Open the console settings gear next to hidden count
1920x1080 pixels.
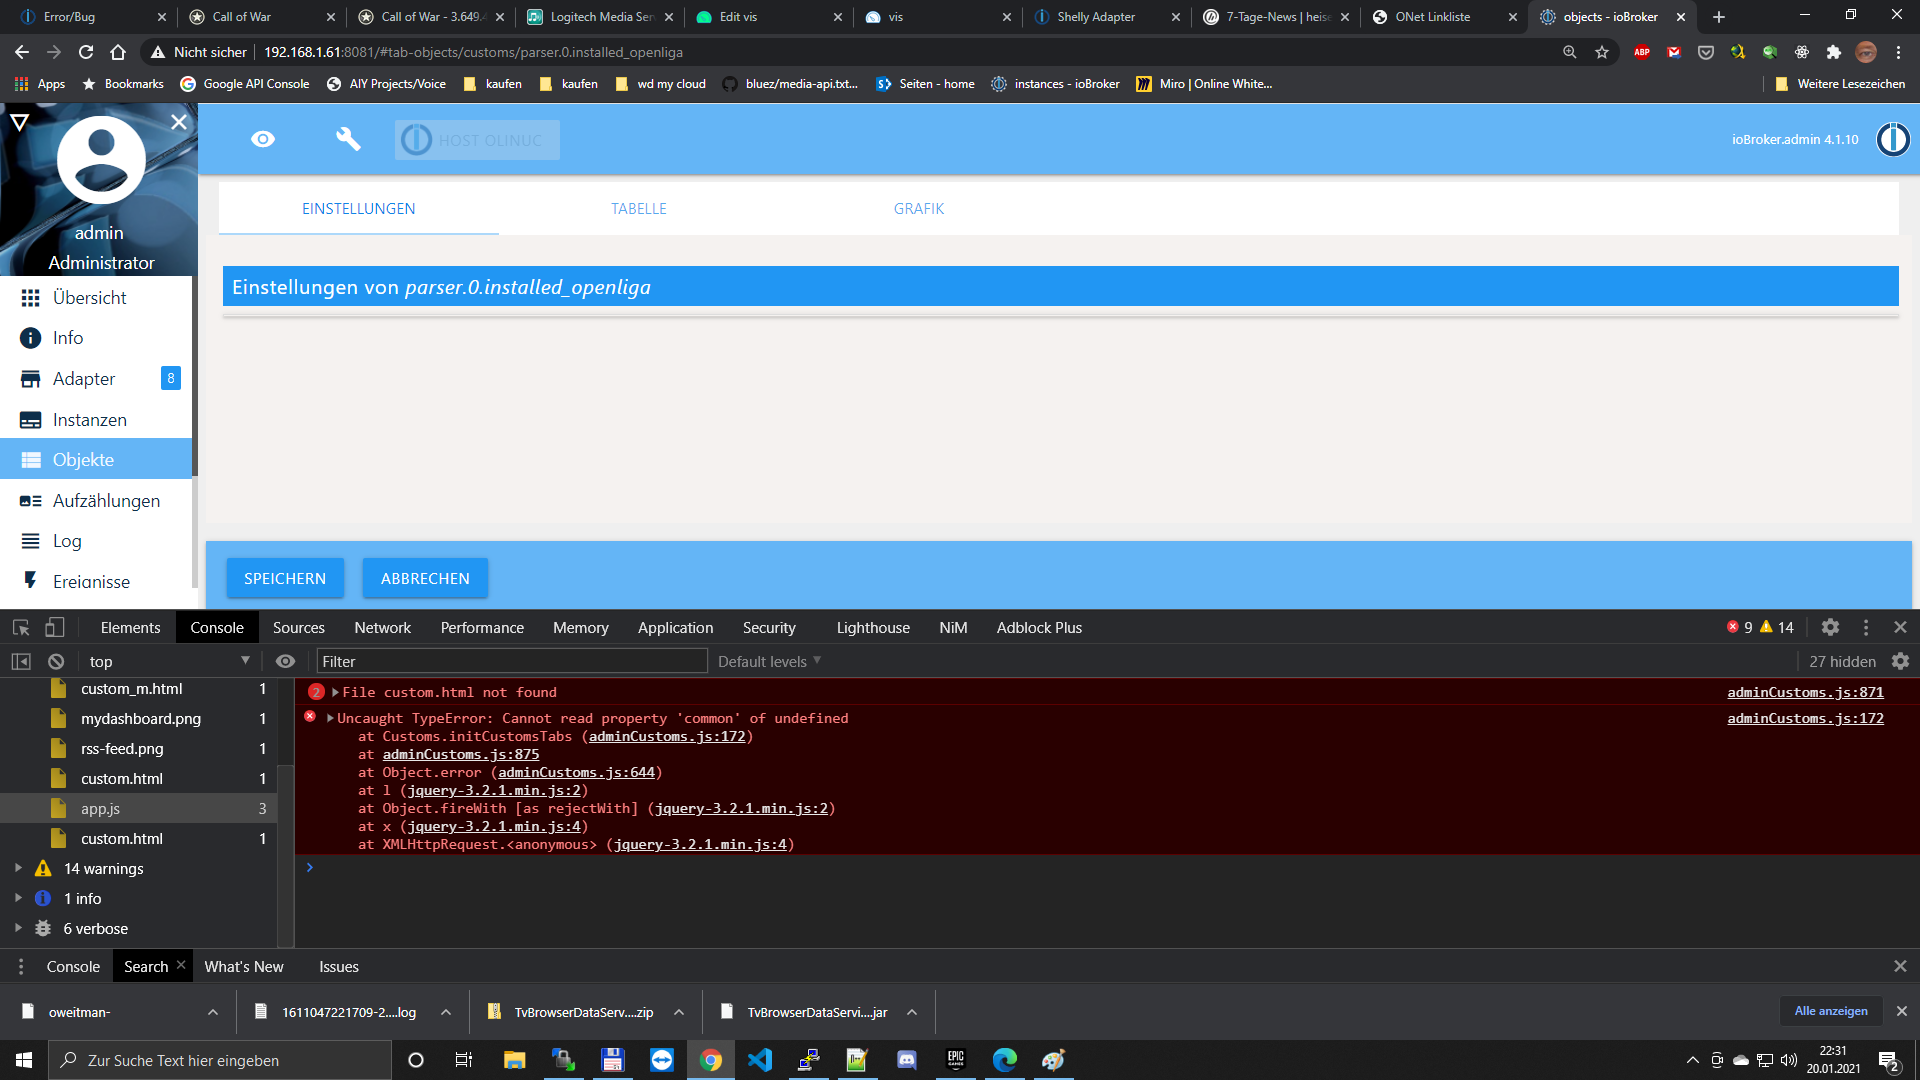(x=1900, y=661)
